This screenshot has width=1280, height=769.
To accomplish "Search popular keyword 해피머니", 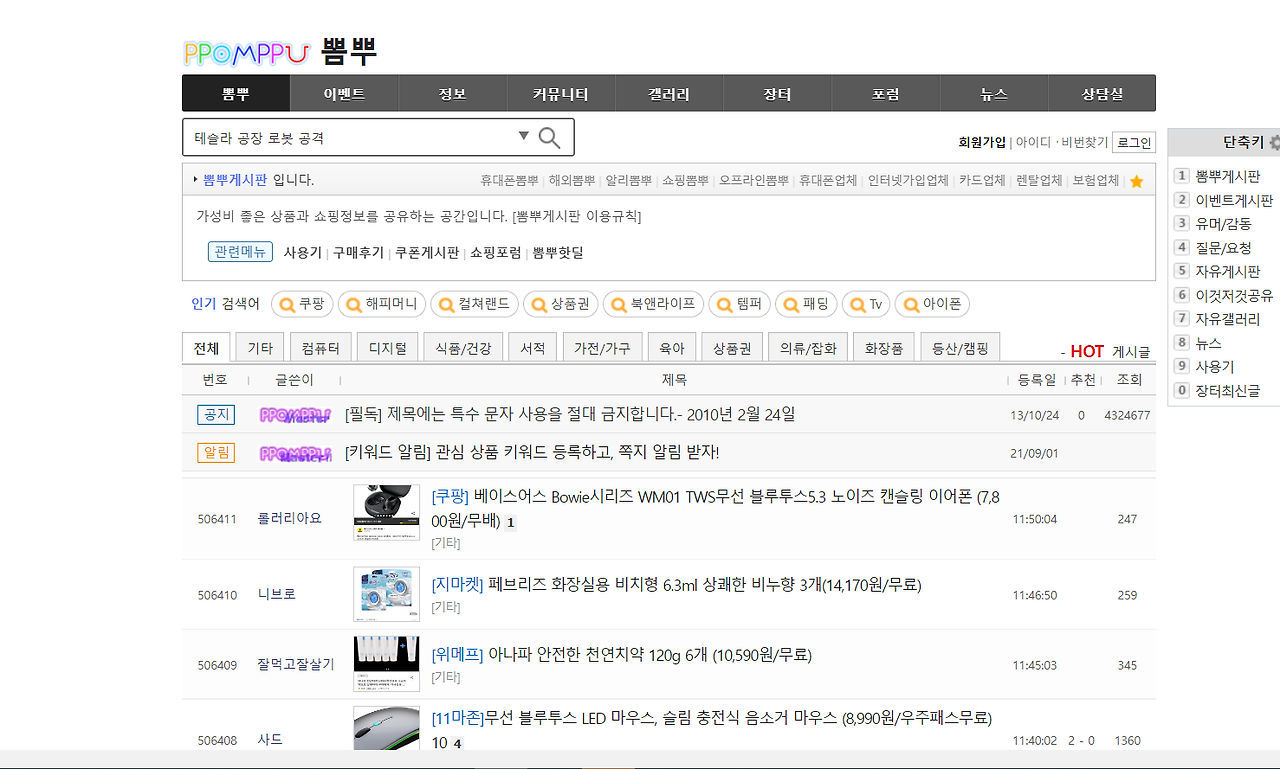I will click(x=383, y=304).
